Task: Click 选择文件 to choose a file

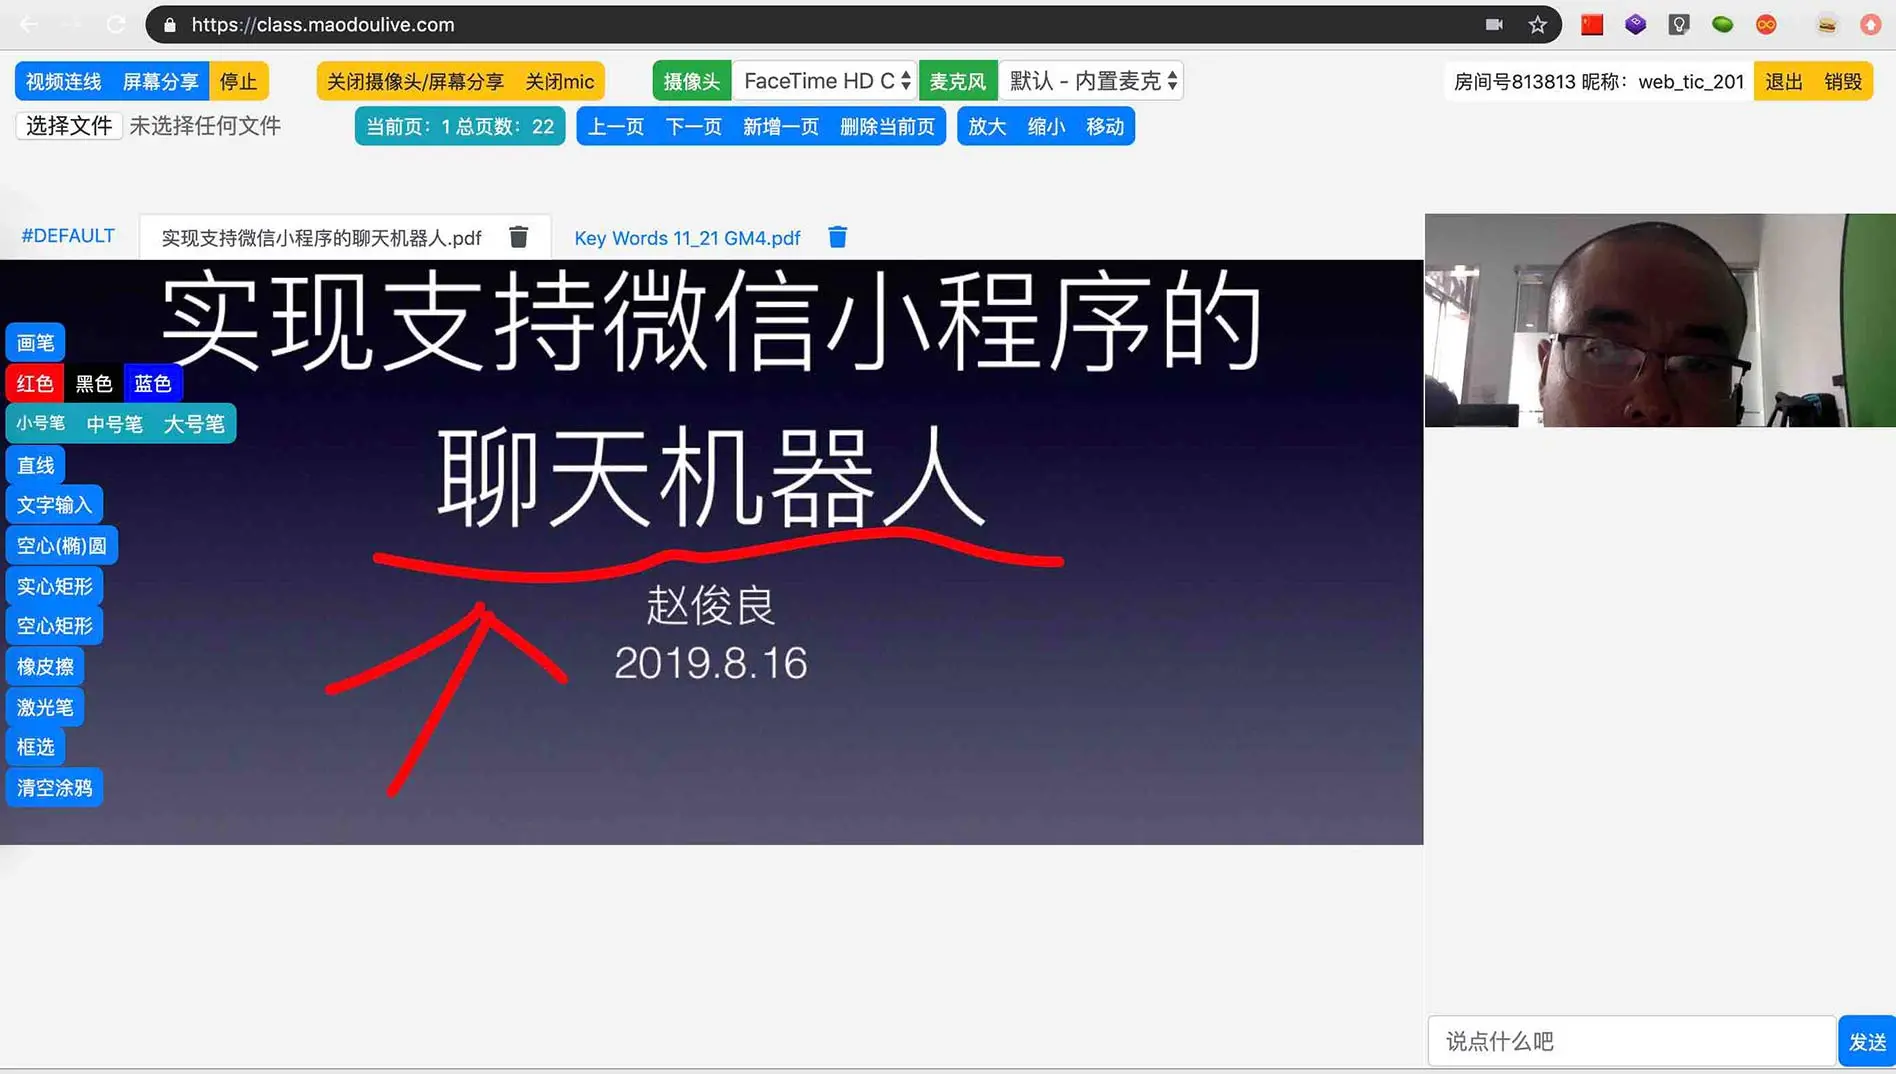Action: click(x=69, y=125)
